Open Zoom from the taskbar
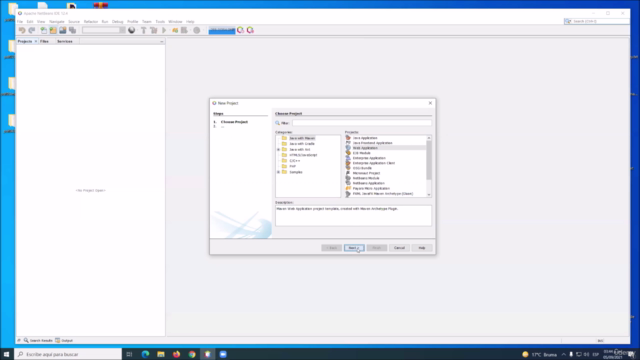The image size is (640, 360). (223, 354)
